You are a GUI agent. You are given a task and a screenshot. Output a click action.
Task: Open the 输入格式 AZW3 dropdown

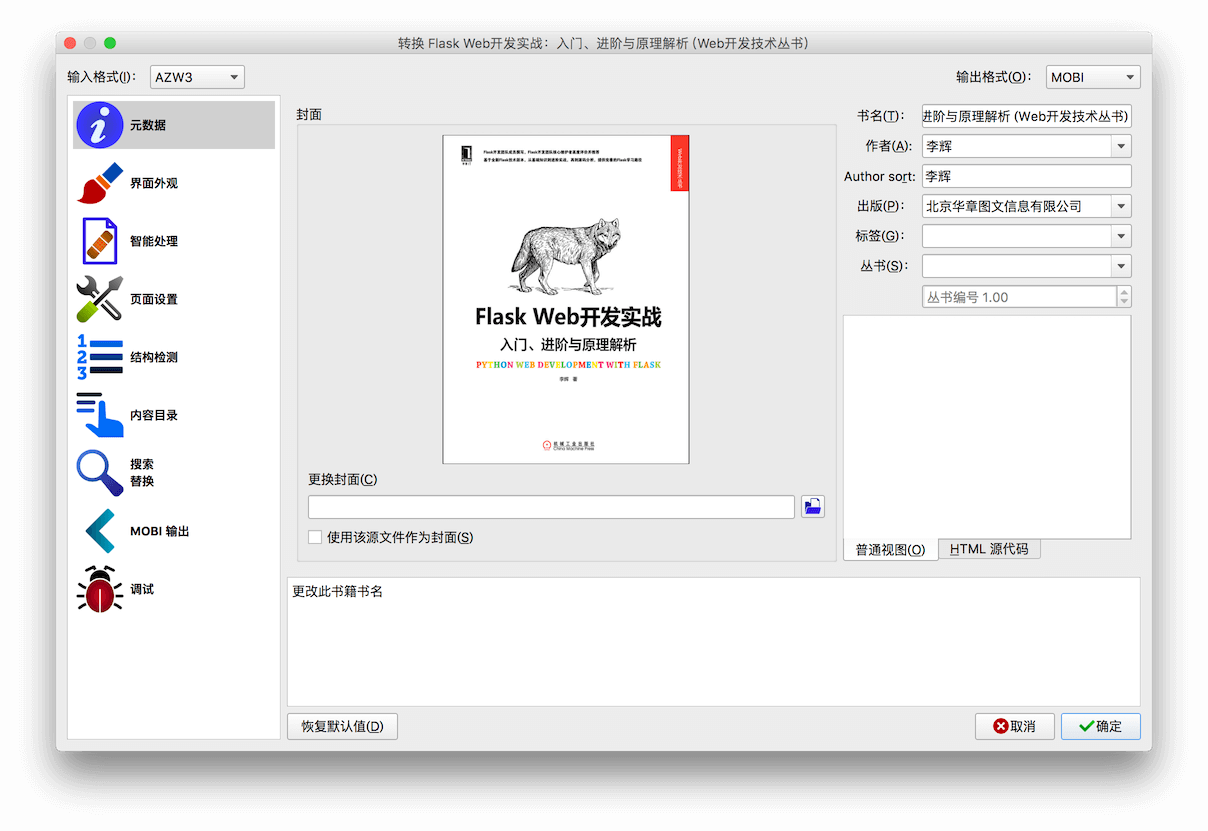(x=197, y=77)
